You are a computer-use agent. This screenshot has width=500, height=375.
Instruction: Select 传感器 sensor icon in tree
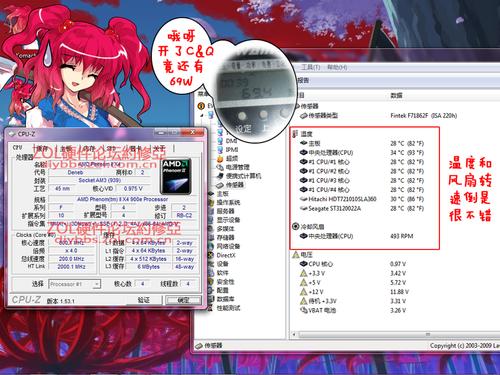220,185
